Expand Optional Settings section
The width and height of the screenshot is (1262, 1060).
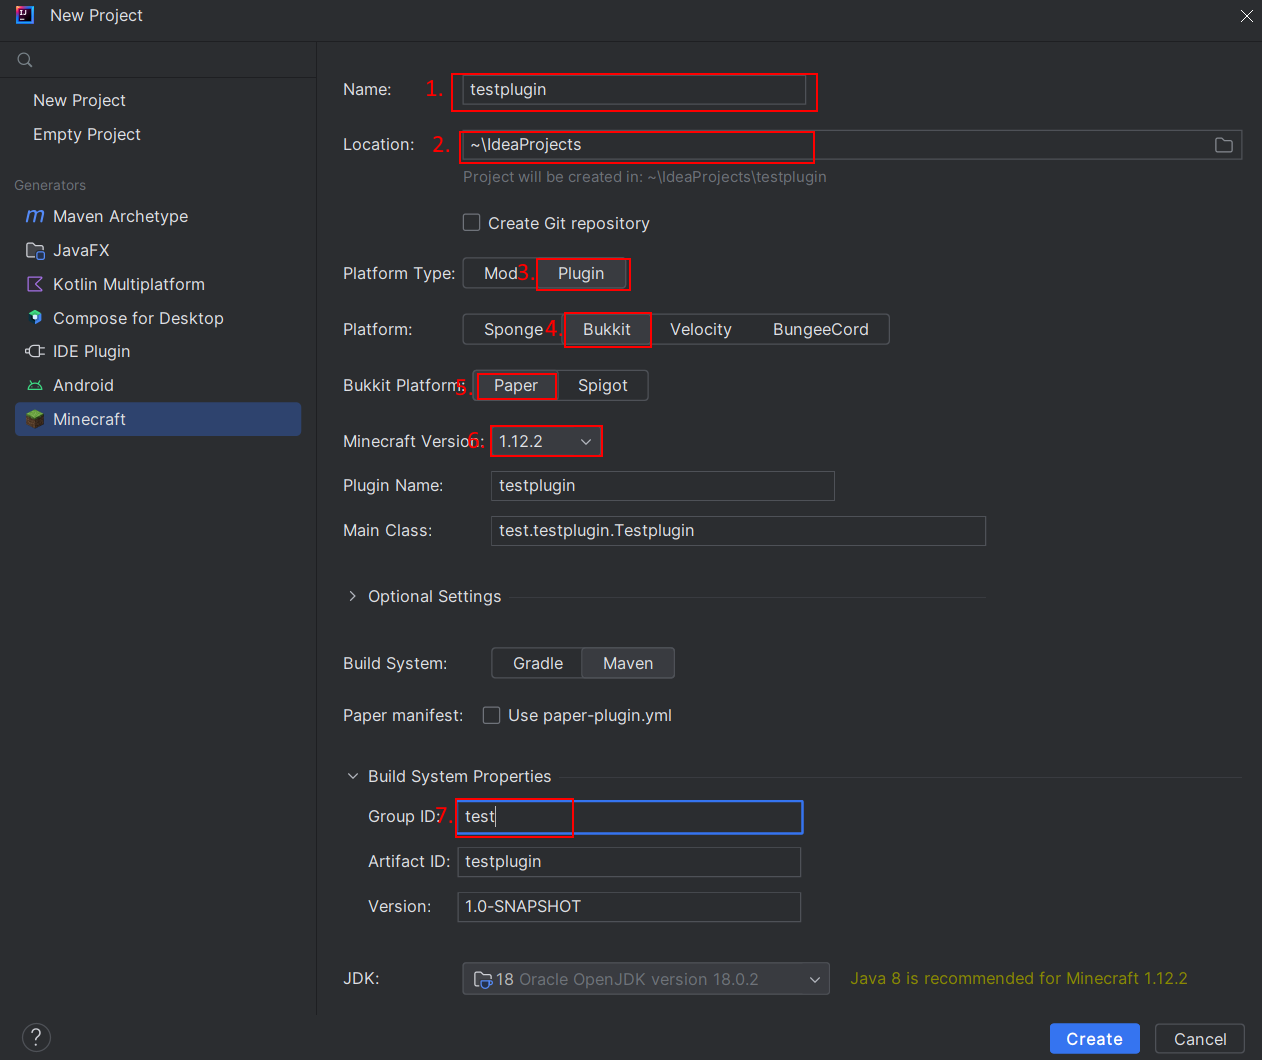pos(352,596)
